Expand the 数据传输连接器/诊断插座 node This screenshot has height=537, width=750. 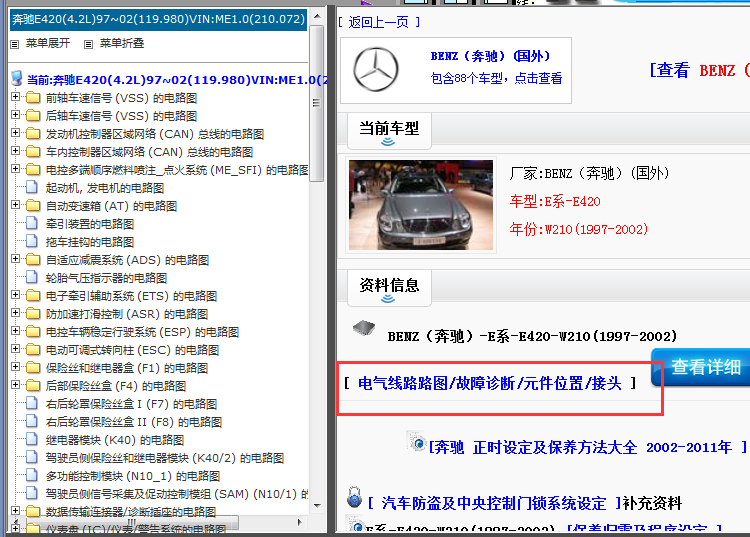click(15, 511)
